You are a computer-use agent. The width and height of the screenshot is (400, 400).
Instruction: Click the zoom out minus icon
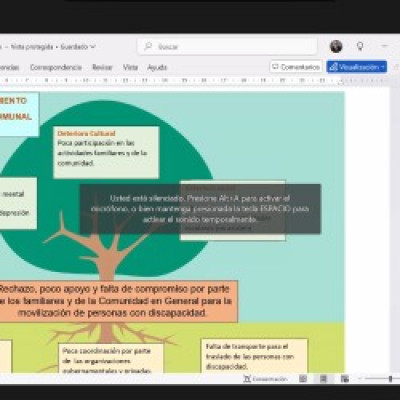[360, 379]
